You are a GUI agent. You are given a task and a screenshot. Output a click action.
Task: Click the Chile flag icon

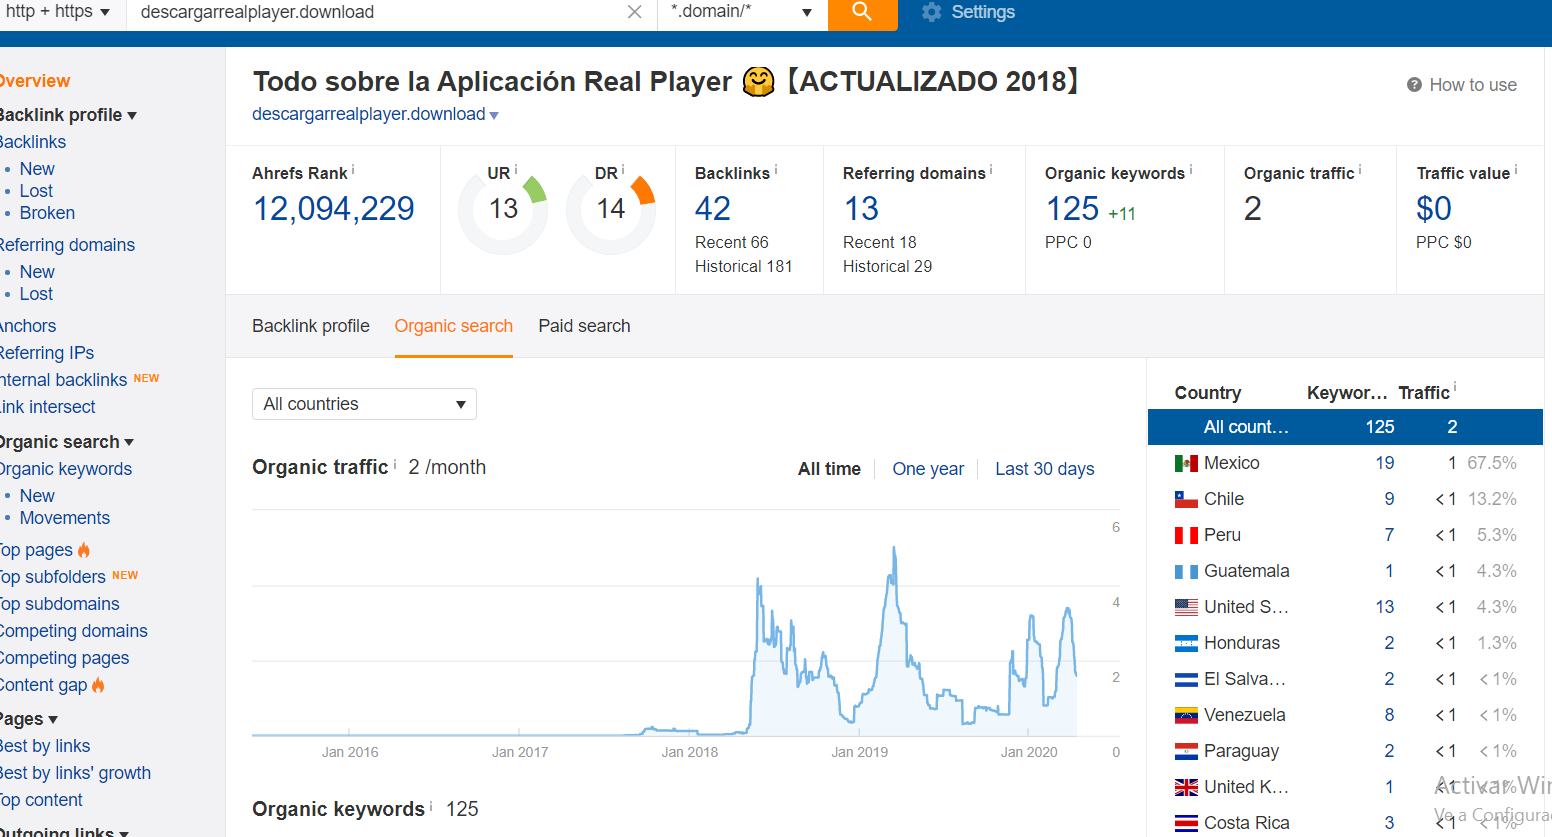click(1186, 499)
